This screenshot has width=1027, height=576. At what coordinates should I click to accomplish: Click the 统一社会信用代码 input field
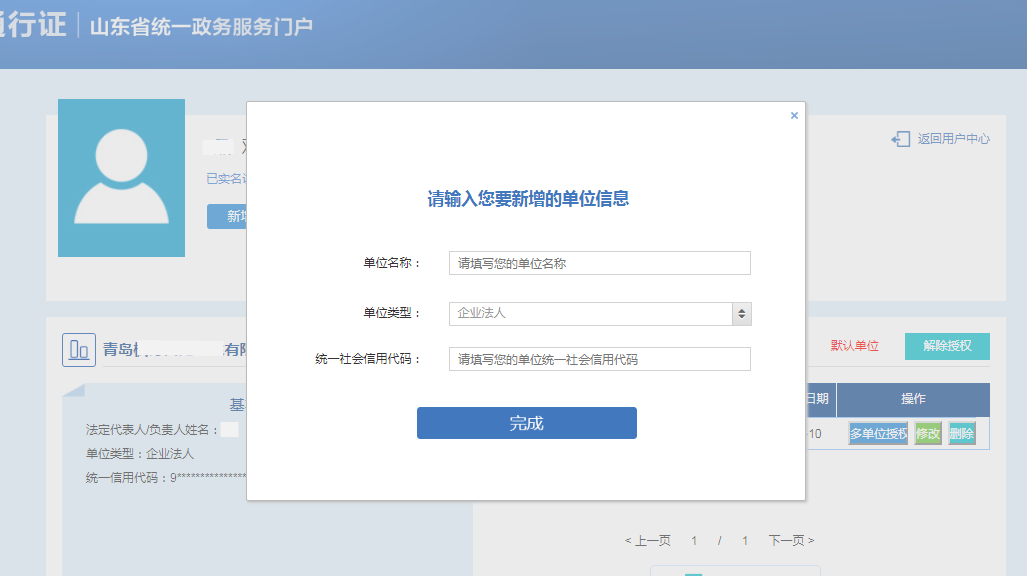tap(599, 358)
